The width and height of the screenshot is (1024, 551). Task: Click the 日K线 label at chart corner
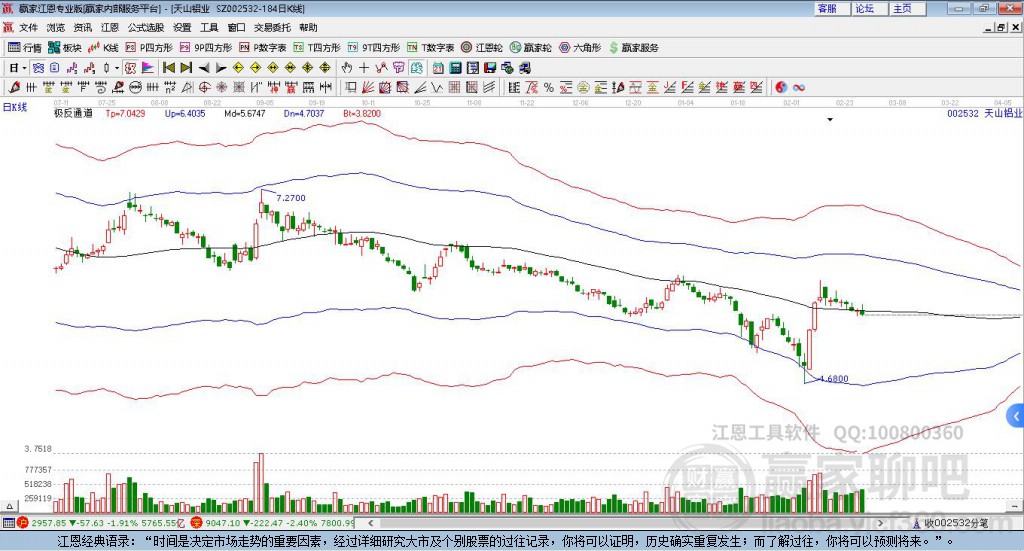(15, 106)
